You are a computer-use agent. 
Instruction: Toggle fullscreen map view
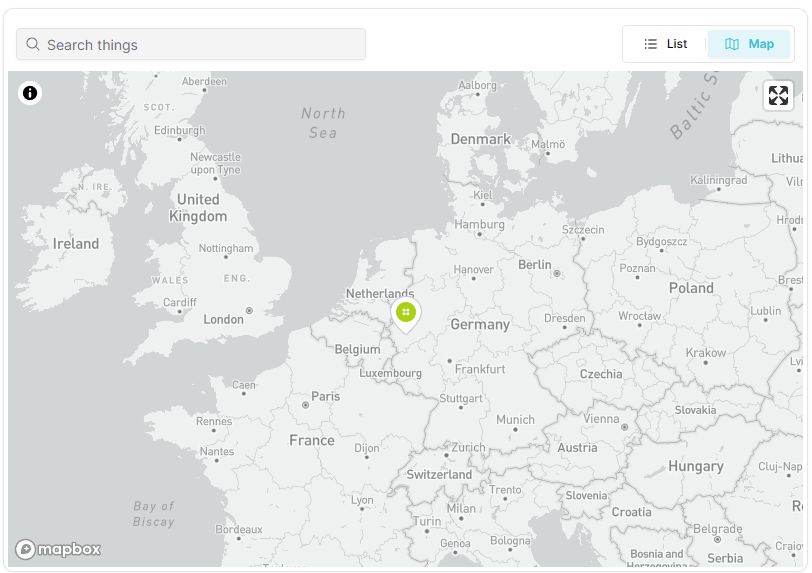click(778, 96)
